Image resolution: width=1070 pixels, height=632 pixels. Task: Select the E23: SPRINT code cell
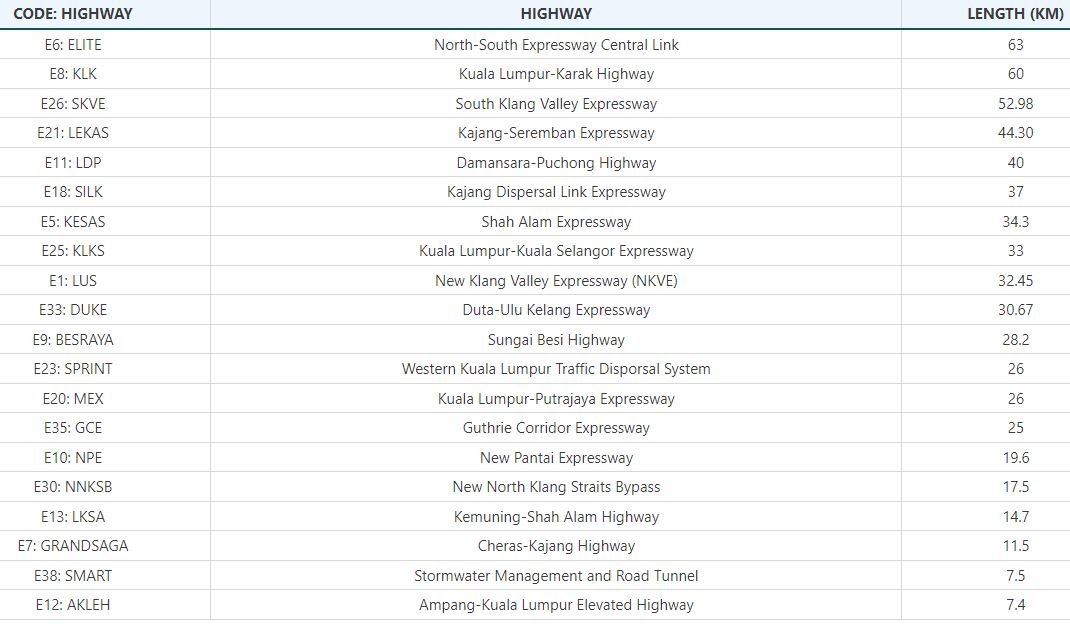click(x=73, y=369)
